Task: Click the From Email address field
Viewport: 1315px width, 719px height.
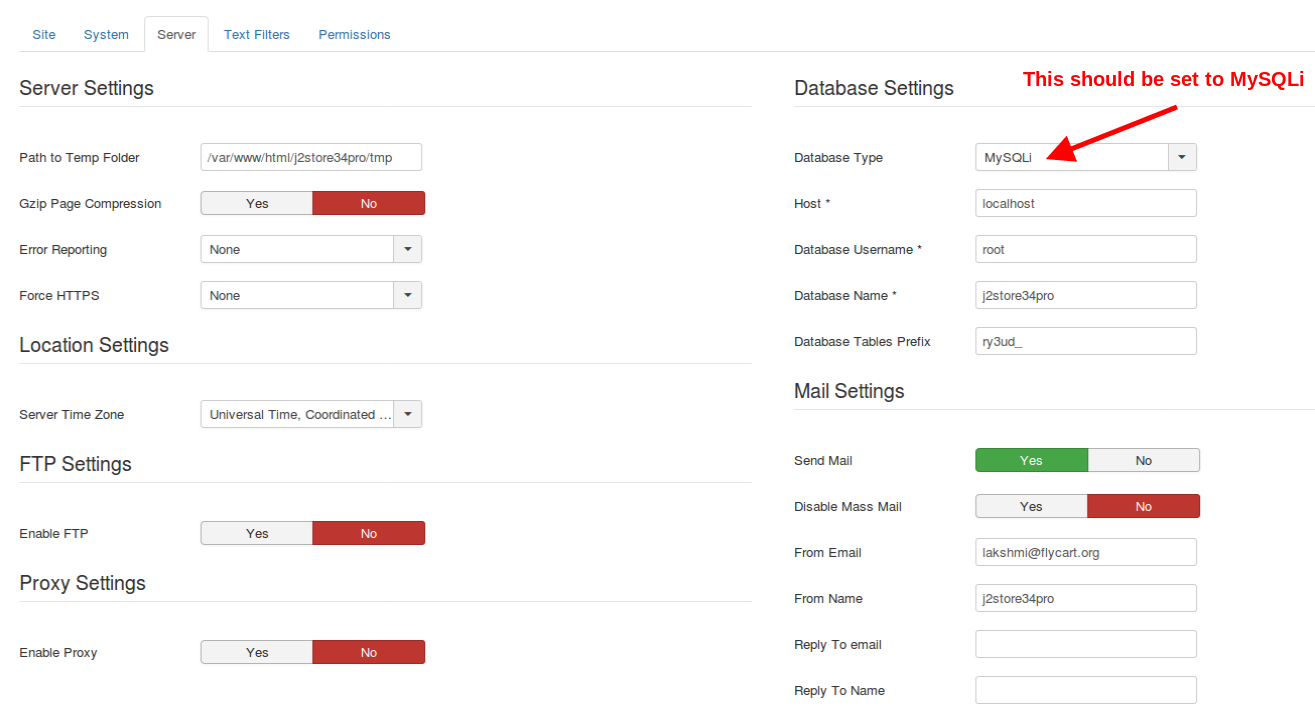Action: click(x=1085, y=551)
